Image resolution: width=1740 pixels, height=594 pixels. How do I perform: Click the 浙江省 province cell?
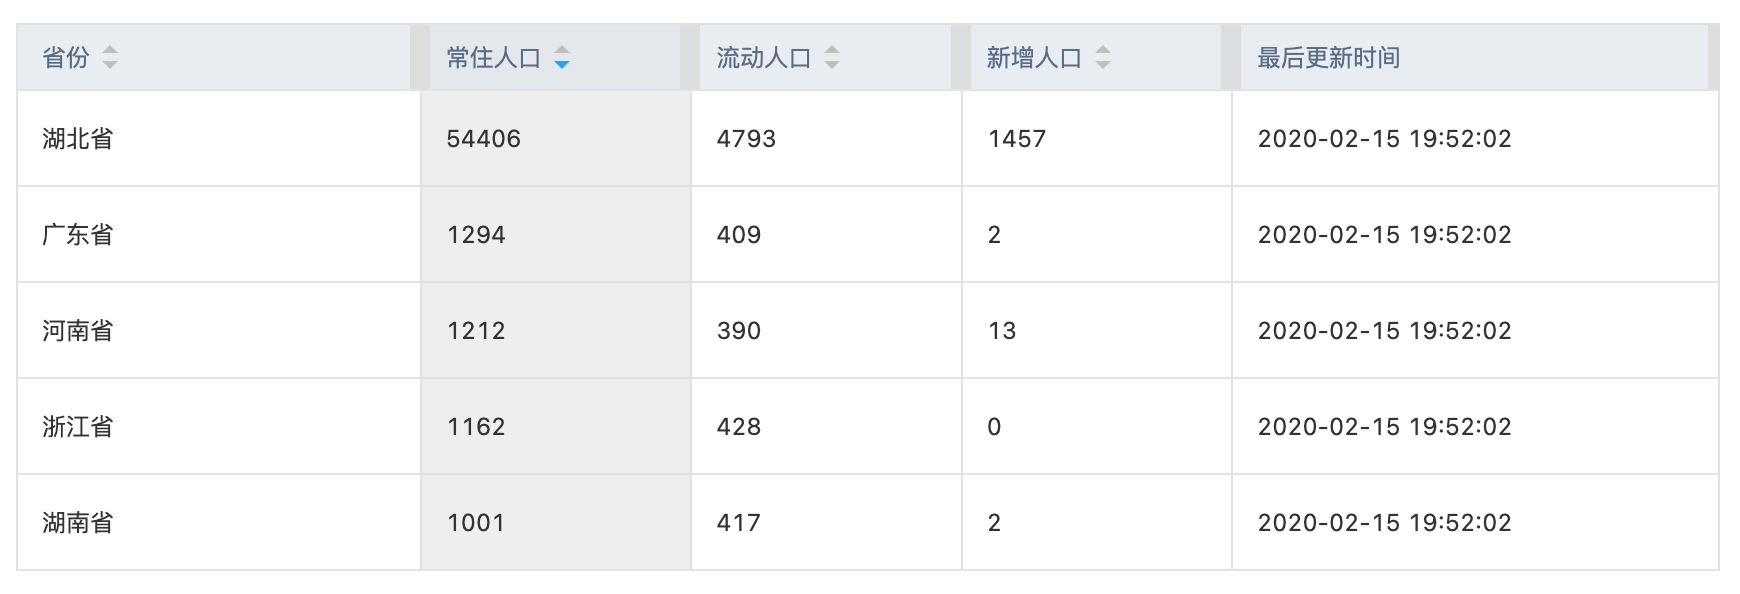click(219, 426)
